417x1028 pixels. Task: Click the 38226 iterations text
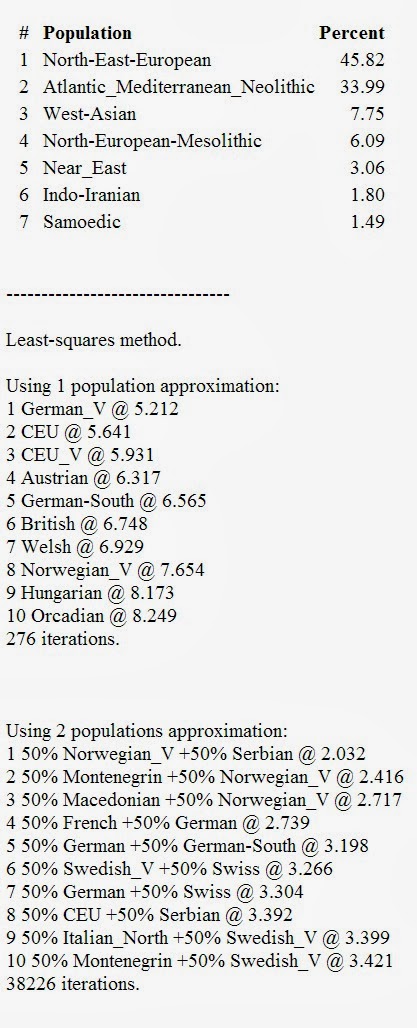tap(73, 984)
